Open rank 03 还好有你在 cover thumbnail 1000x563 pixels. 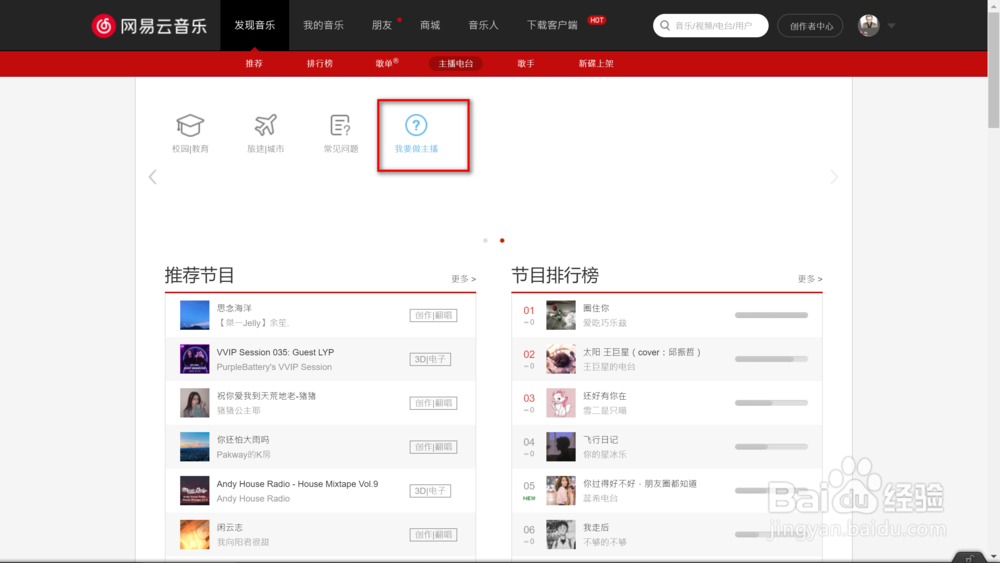click(x=561, y=403)
